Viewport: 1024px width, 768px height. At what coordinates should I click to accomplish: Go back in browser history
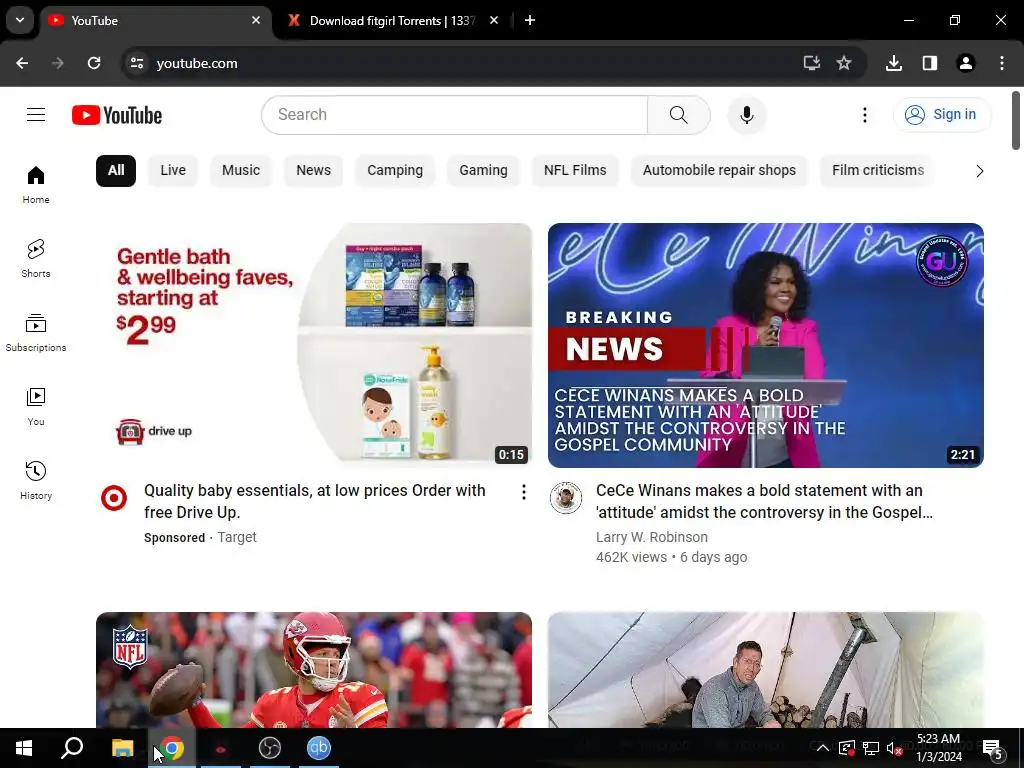tap(22, 63)
